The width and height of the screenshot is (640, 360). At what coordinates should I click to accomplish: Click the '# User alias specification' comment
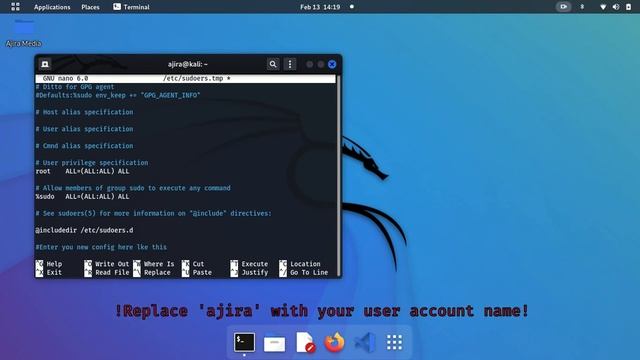pyautogui.click(x=84, y=129)
